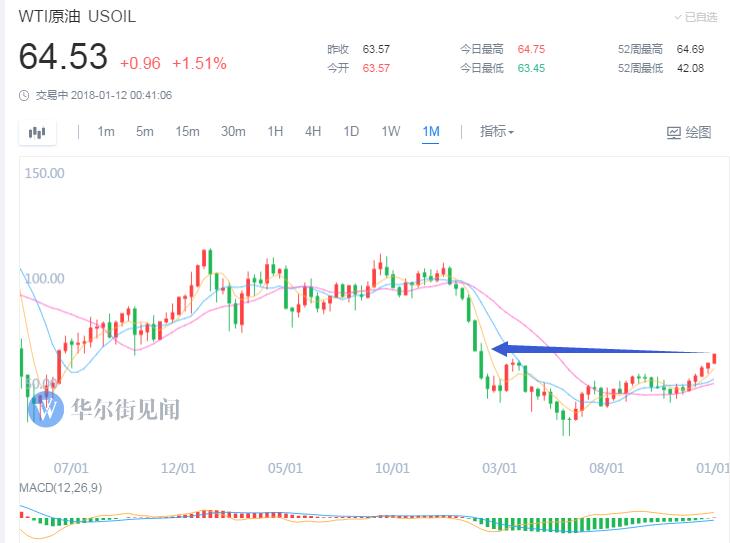
Task: Select the 1W weekly interval
Action: pyautogui.click(x=390, y=132)
